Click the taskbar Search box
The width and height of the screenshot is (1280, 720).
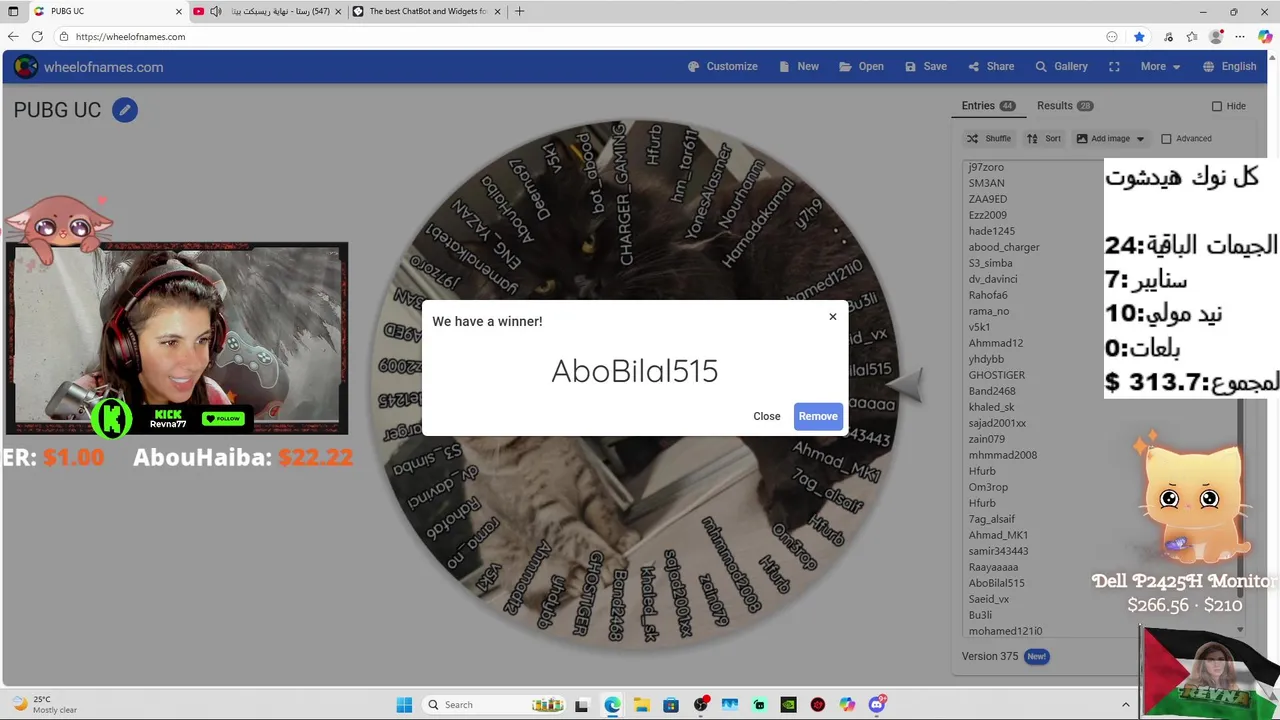[x=494, y=705]
